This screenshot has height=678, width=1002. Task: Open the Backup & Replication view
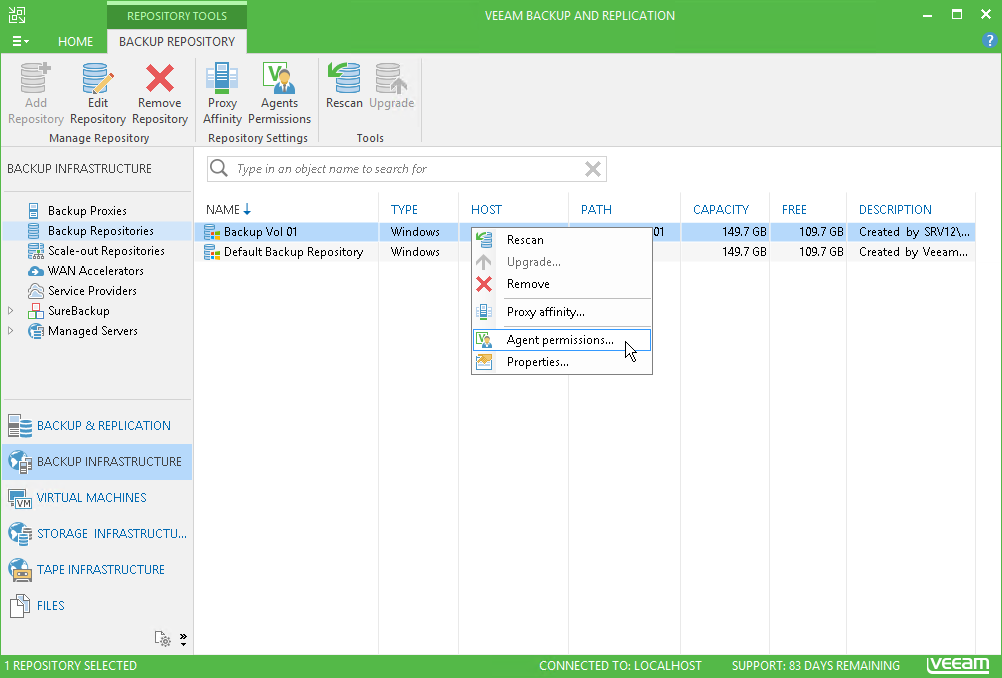(x=96, y=426)
